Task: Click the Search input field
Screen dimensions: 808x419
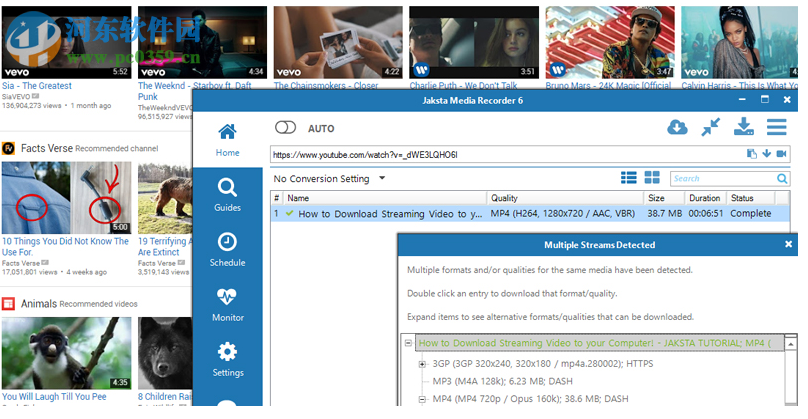Action: pyautogui.click(x=723, y=178)
